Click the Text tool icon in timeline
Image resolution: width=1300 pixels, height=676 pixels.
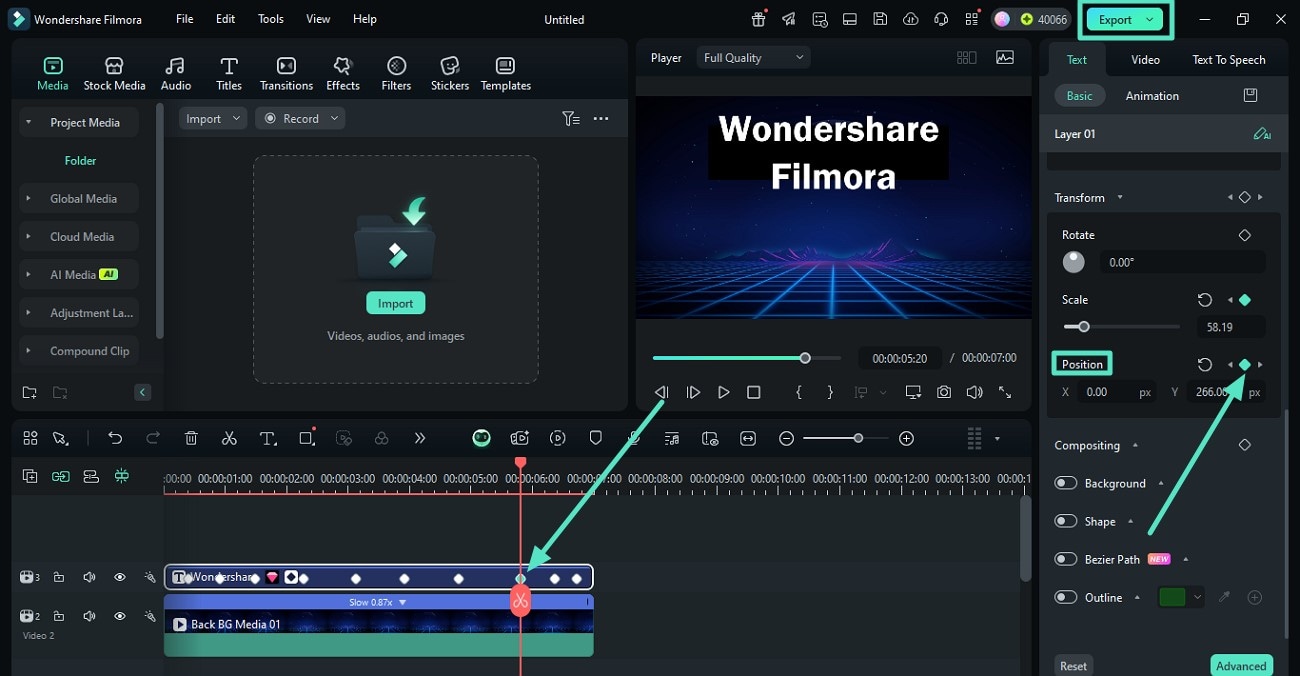pyautogui.click(x=268, y=438)
